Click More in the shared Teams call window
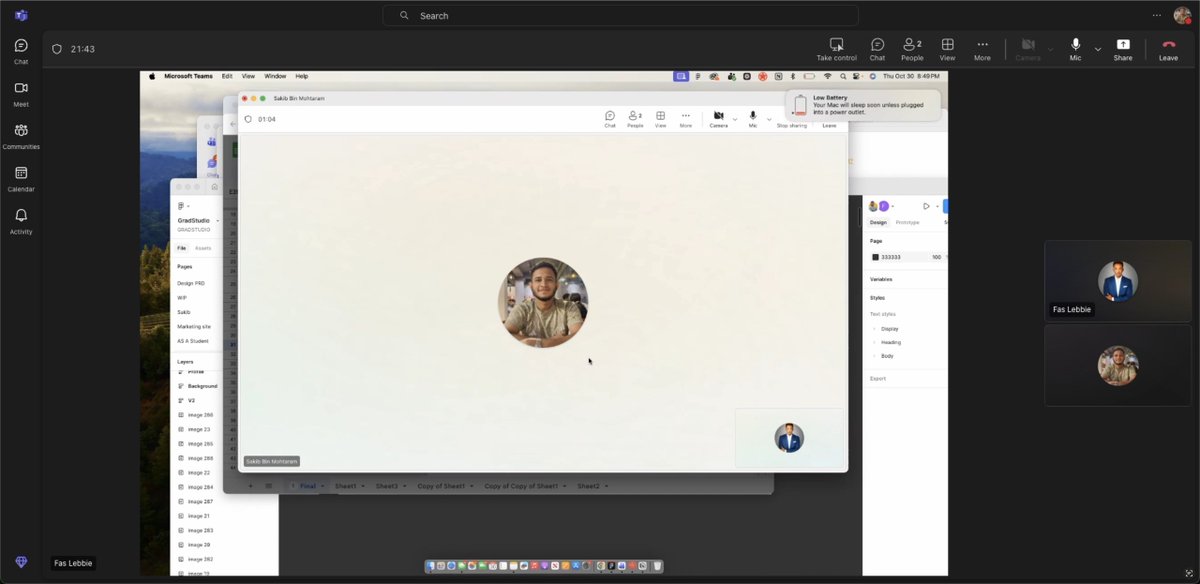Viewport: 1200px width, 584px height. click(685, 119)
